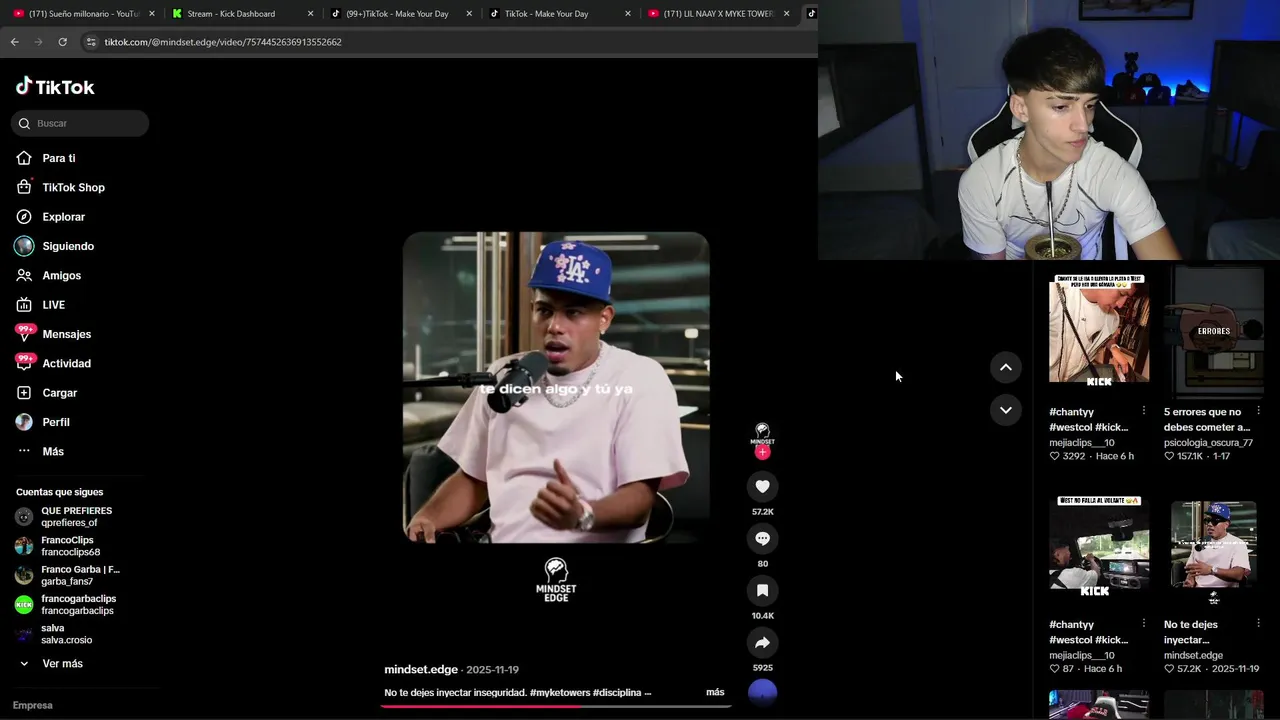The width and height of the screenshot is (1280, 720).
Task: Click the address bar URL
Action: [x=223, y=42]
